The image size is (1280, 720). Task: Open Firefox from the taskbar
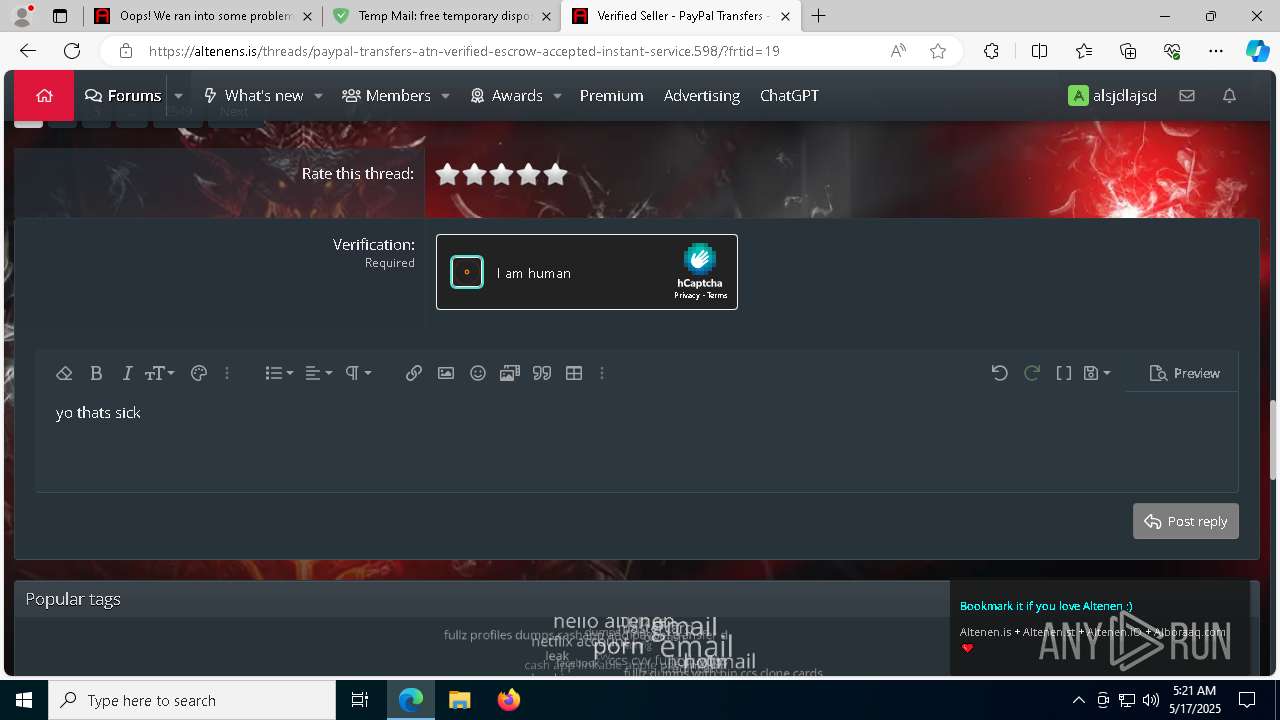pyautogui.click(x=508, y=700)
